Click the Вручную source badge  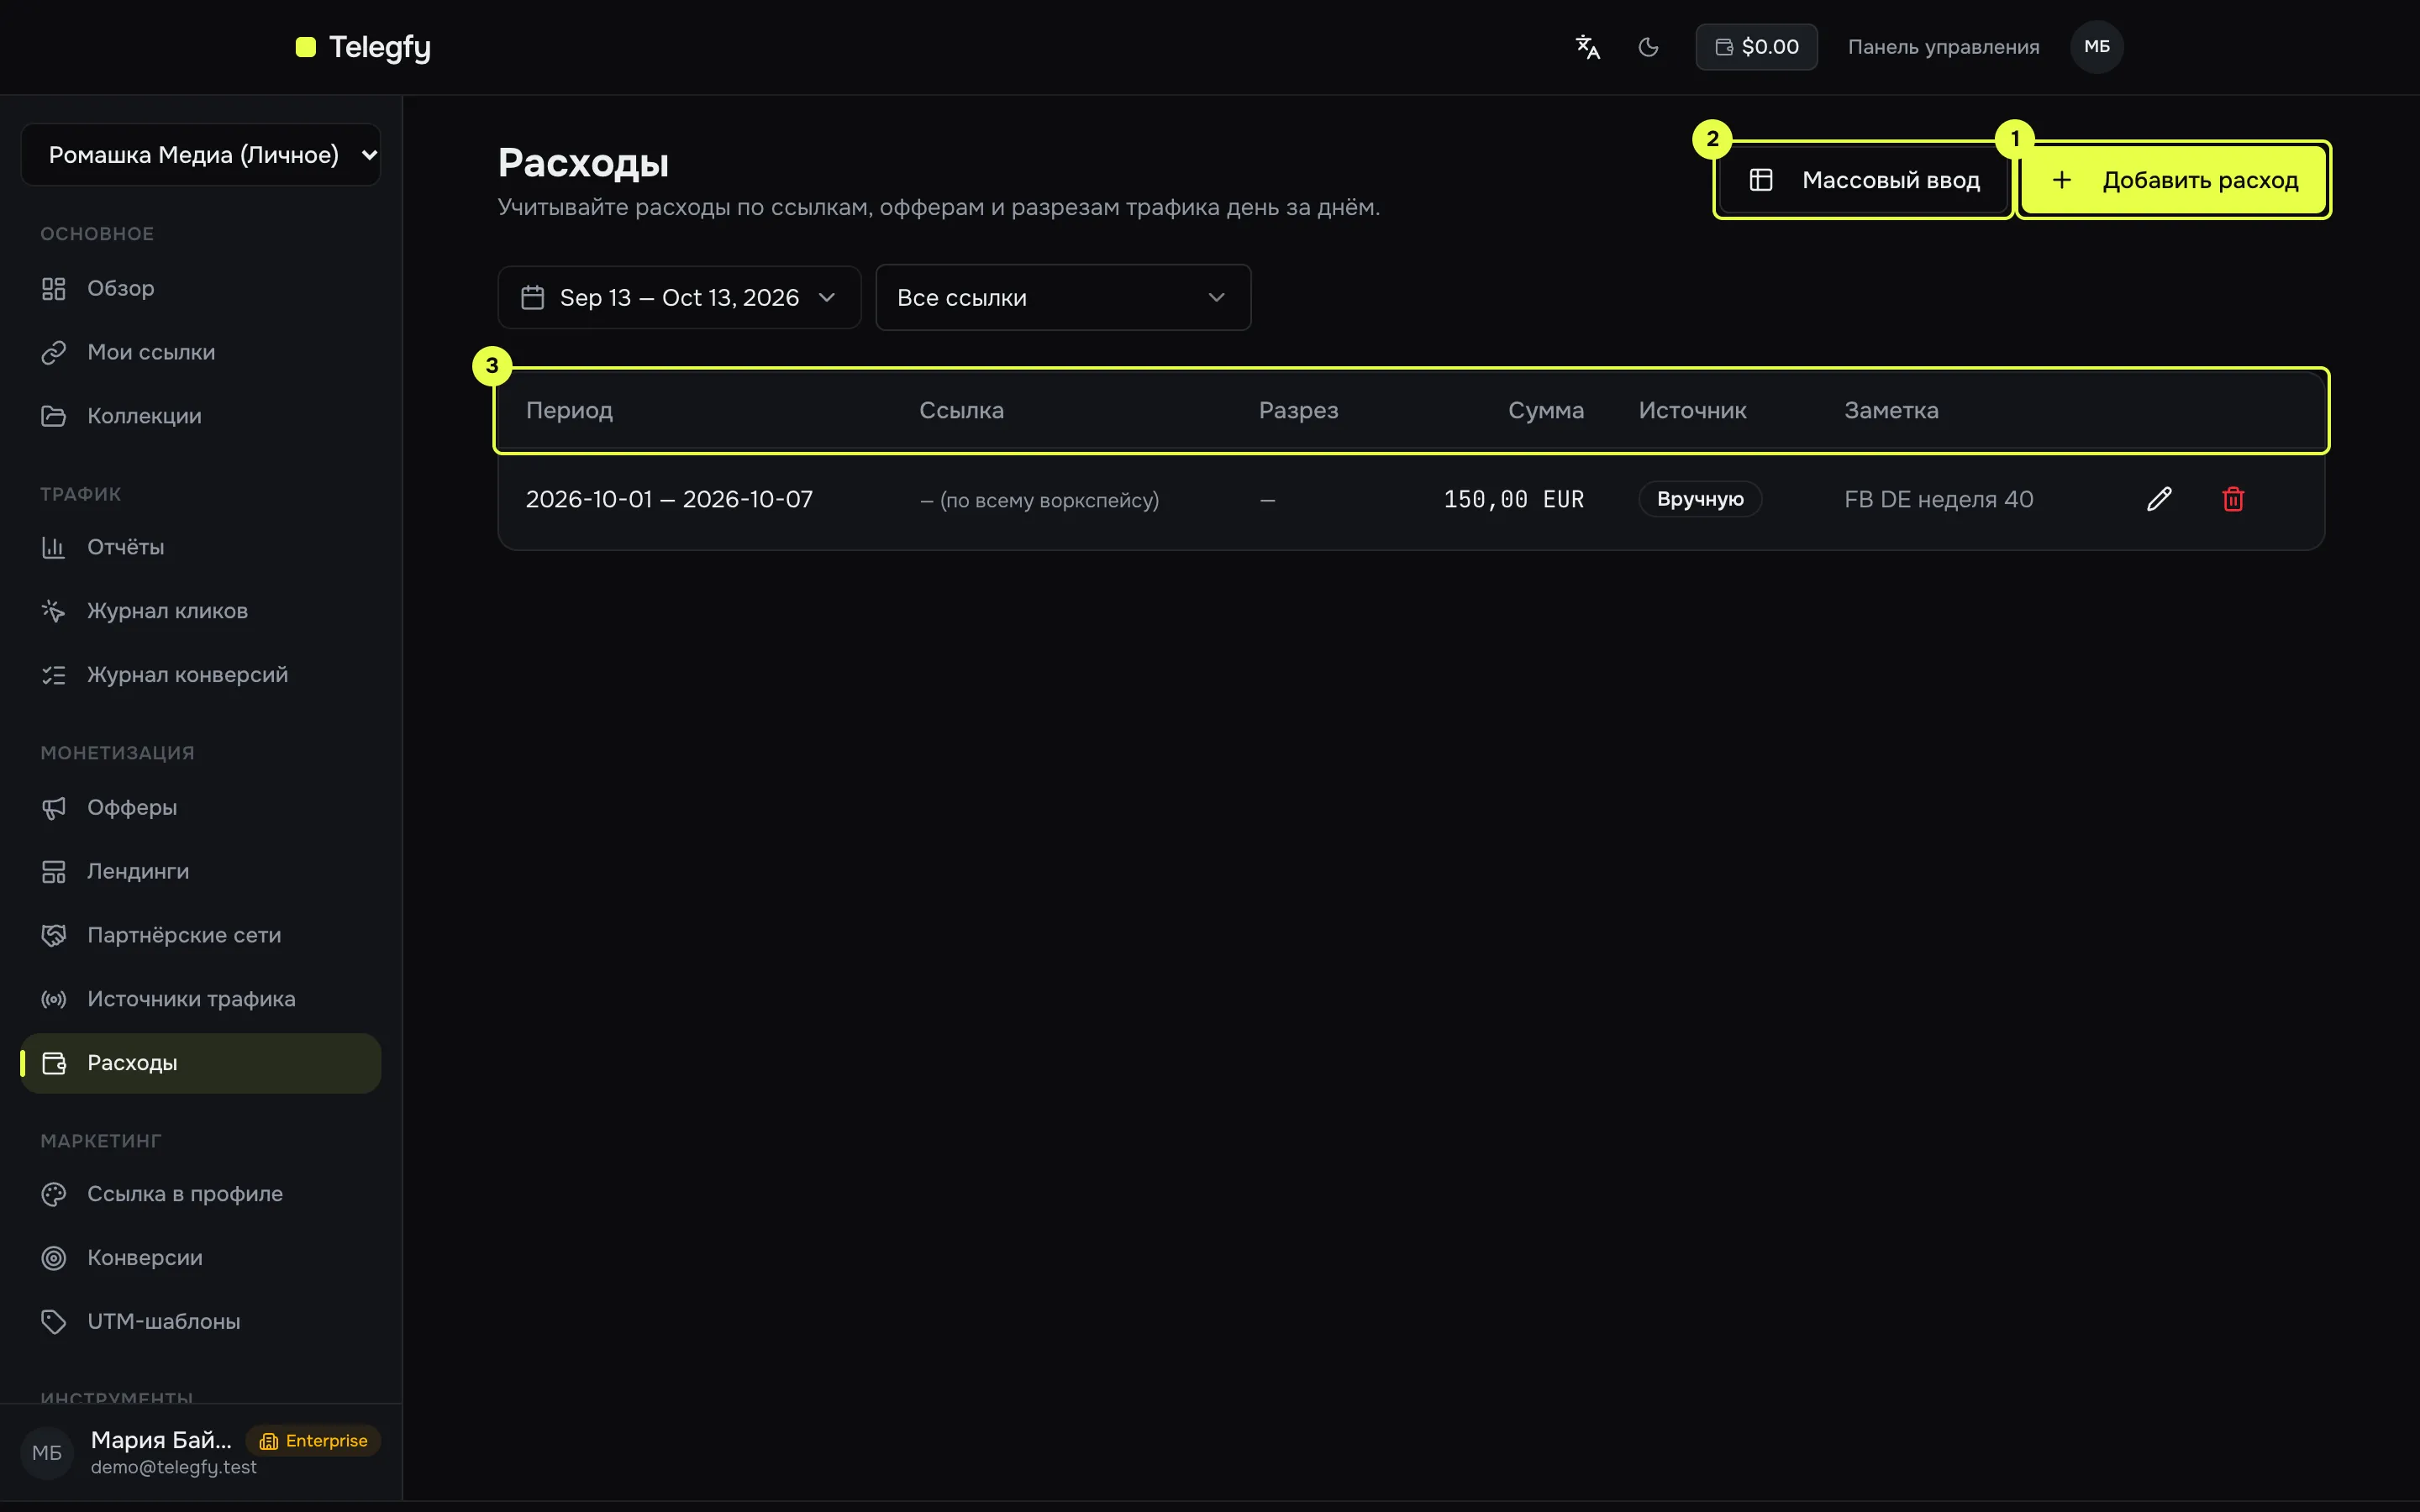1700,499
